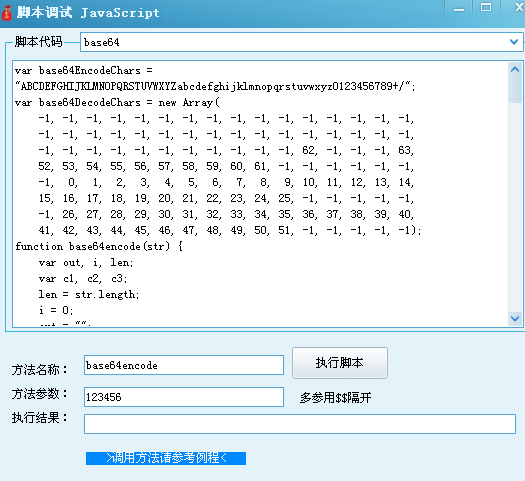Click the 脚本代码 group label

tap(39, 42)
